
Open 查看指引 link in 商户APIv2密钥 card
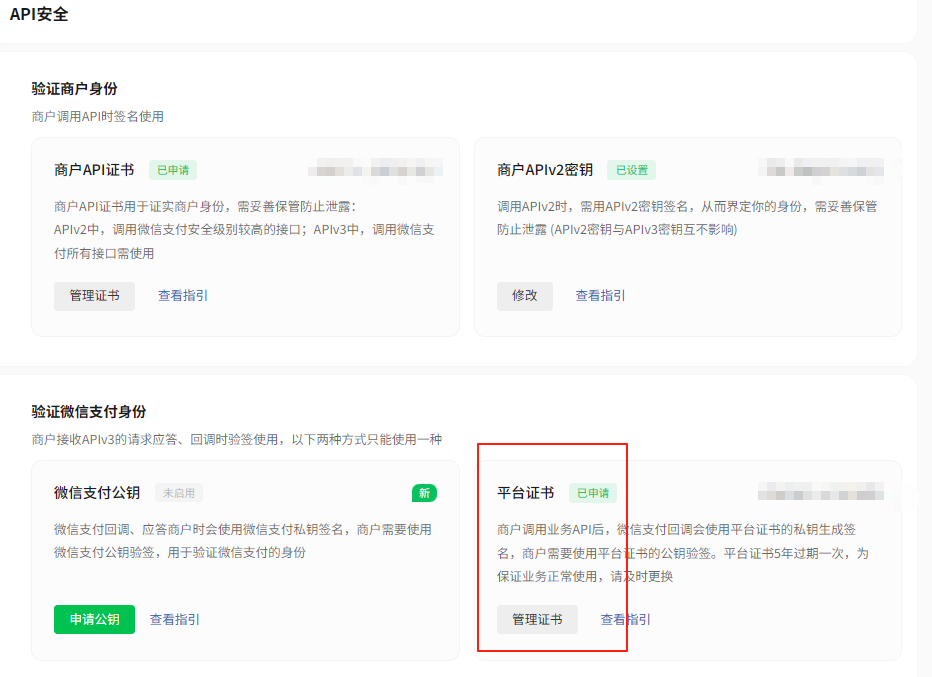point(600,296)
